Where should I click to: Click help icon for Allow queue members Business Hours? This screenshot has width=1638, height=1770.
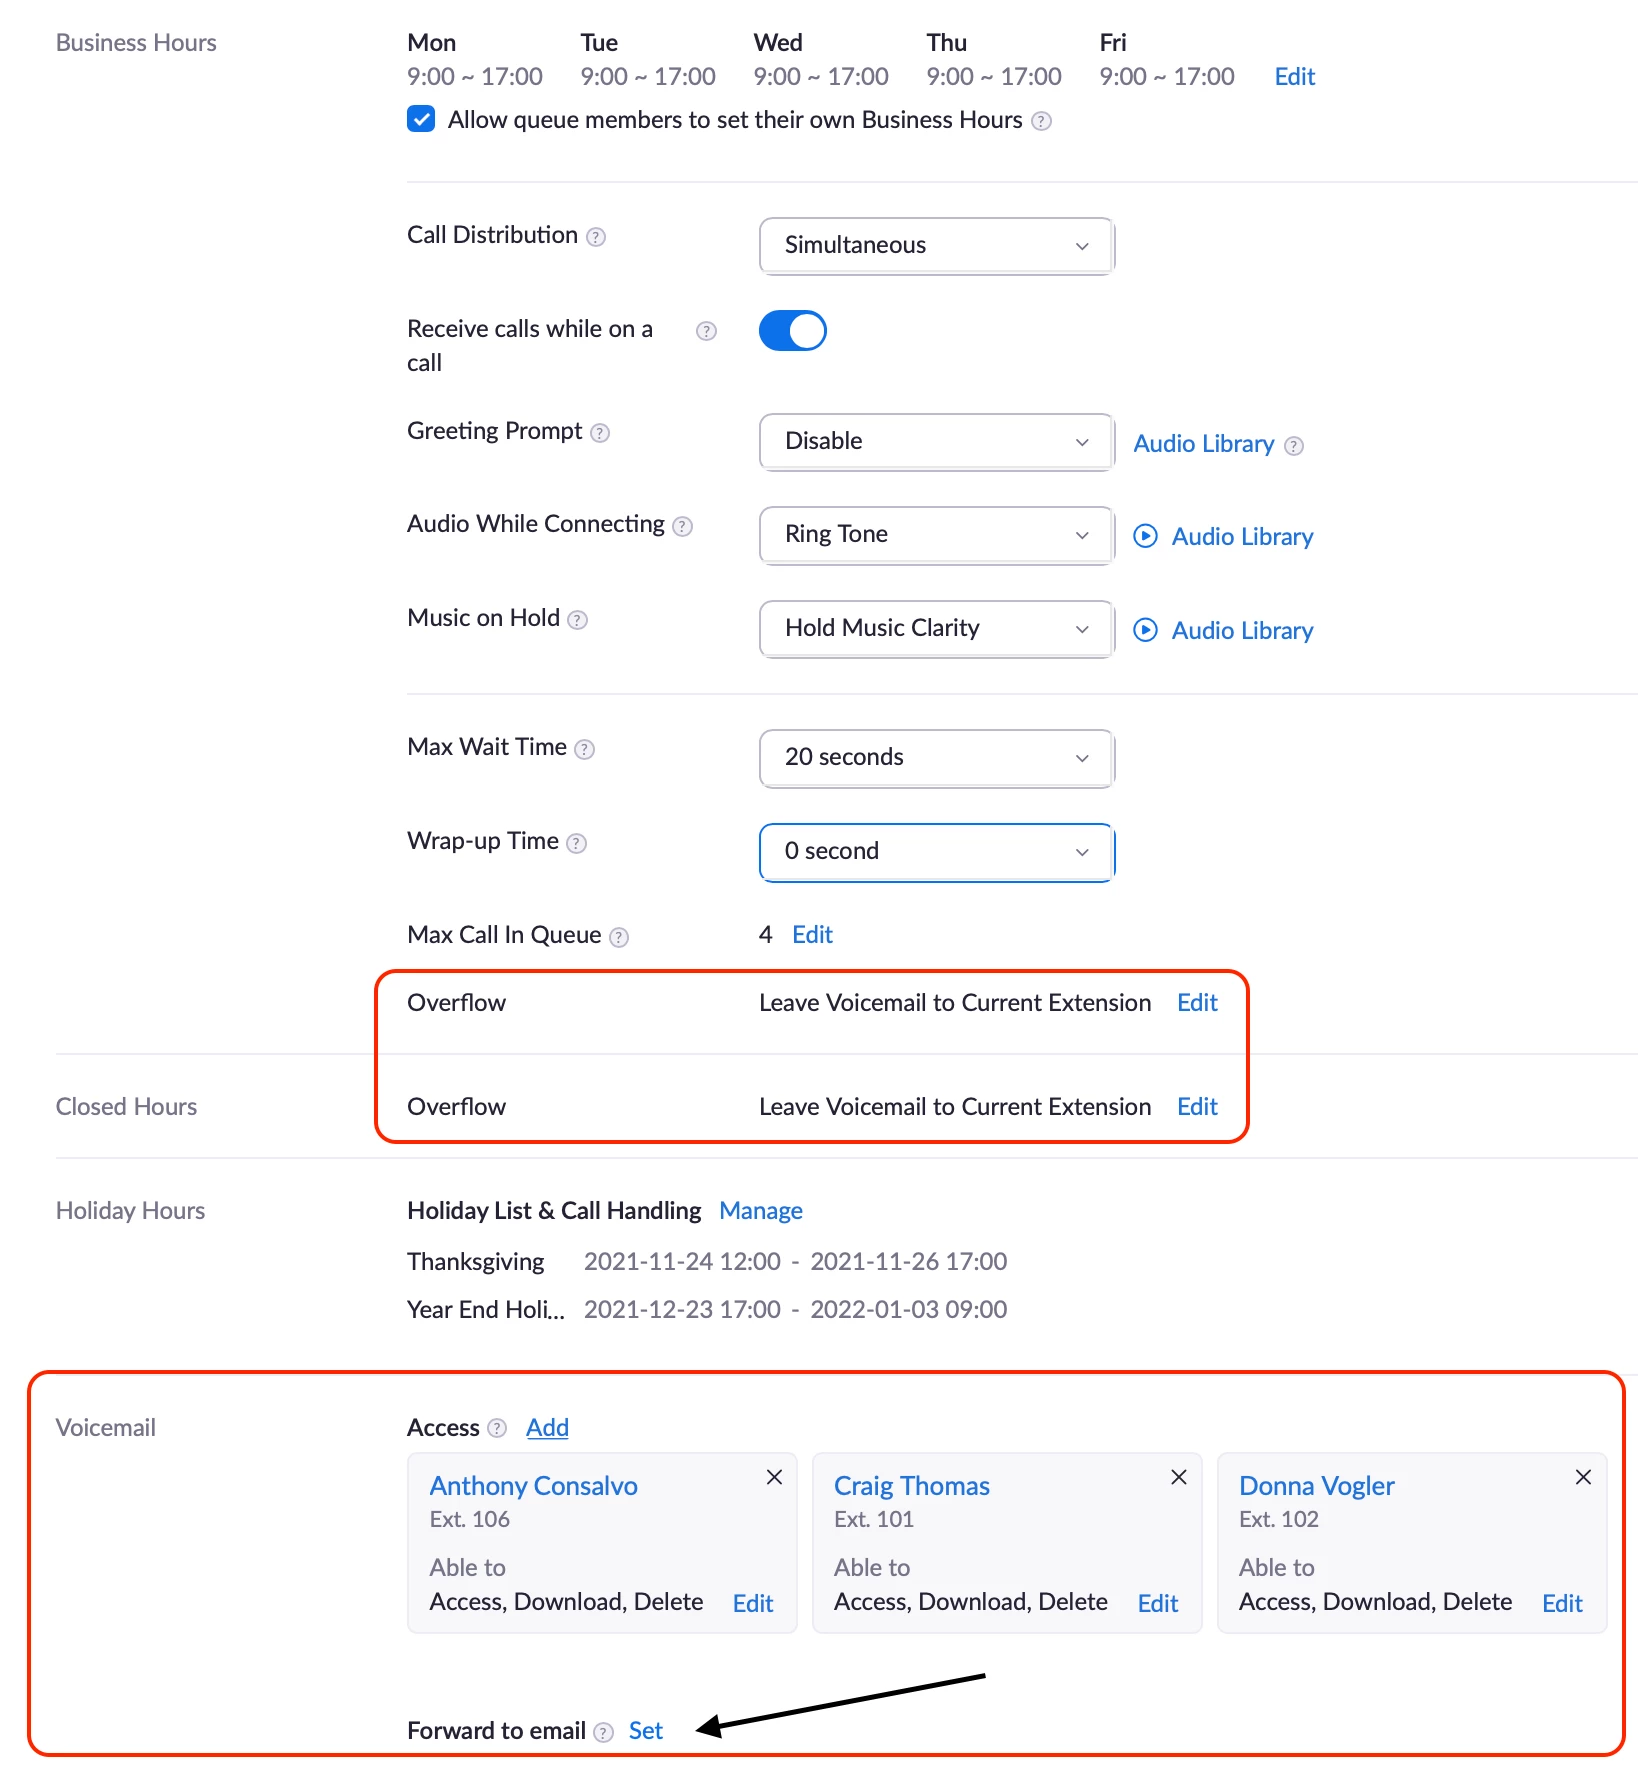click(1041, 121)
